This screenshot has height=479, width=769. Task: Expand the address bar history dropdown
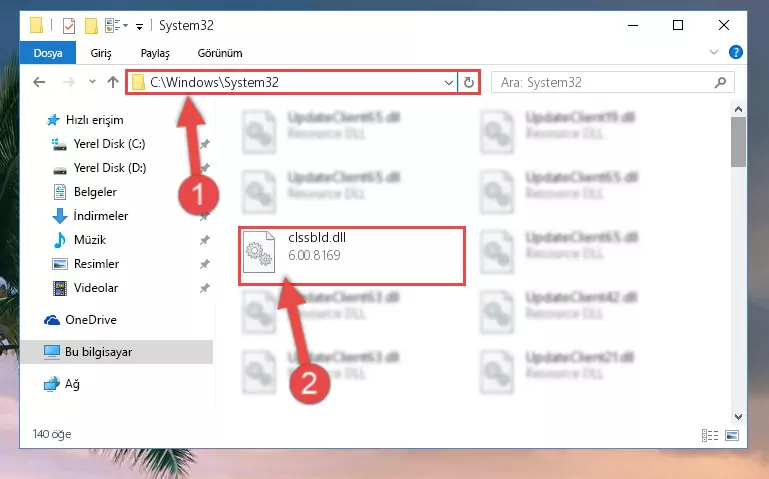(x=448, y=82)
